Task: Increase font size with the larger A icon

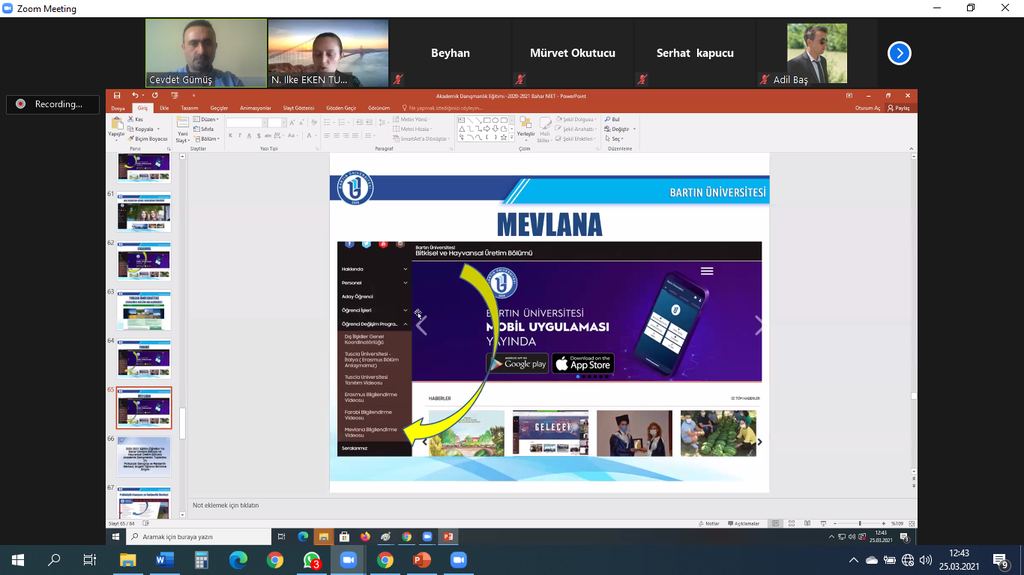Action: pos(292,122)
